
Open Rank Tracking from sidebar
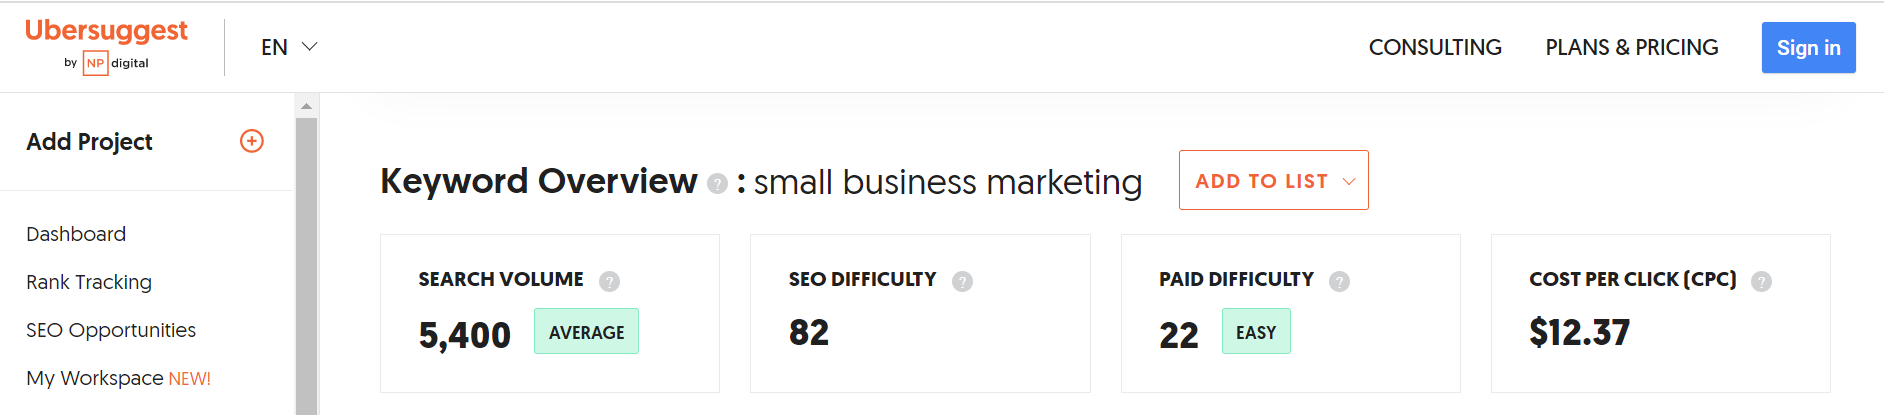pyautogui.click(x=89, y=282)
